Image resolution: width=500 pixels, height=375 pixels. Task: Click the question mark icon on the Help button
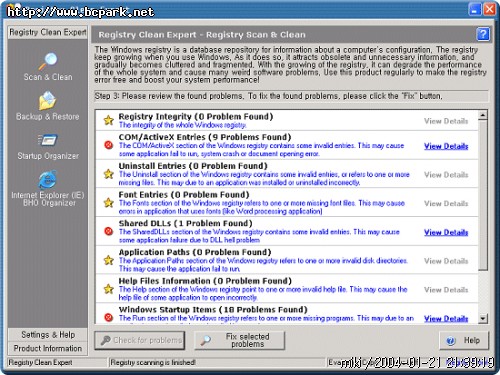pyautogui.click(x=451, y=341)
